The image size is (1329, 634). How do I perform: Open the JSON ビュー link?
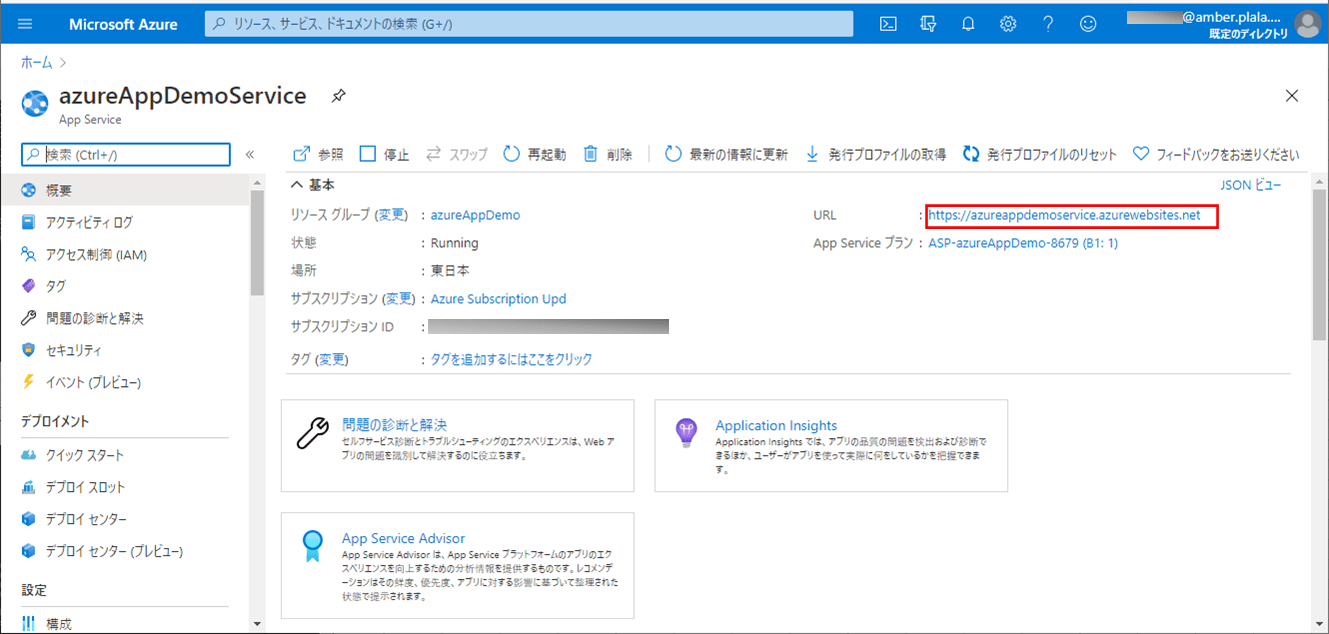point(1250,185)
